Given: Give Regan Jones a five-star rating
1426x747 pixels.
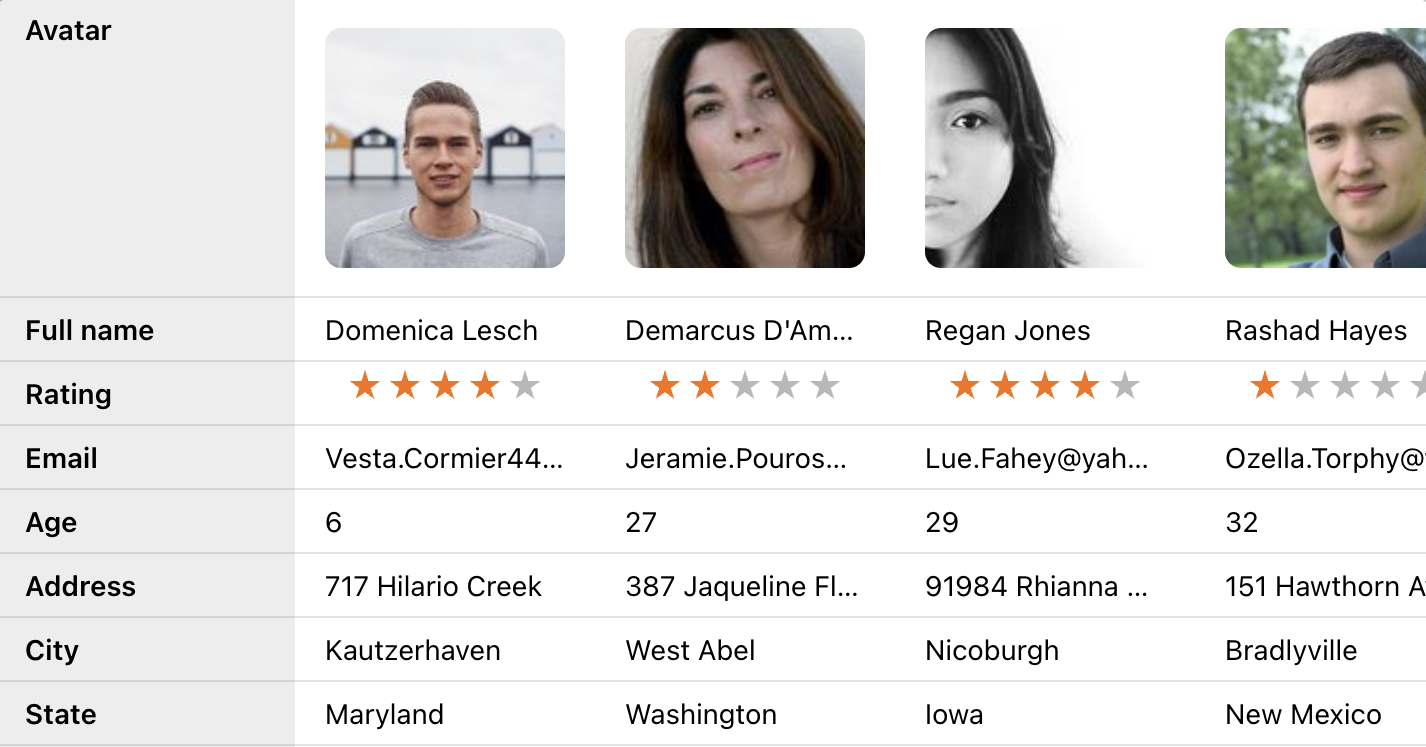Looking at the screenshot, I should (1125, 386).
